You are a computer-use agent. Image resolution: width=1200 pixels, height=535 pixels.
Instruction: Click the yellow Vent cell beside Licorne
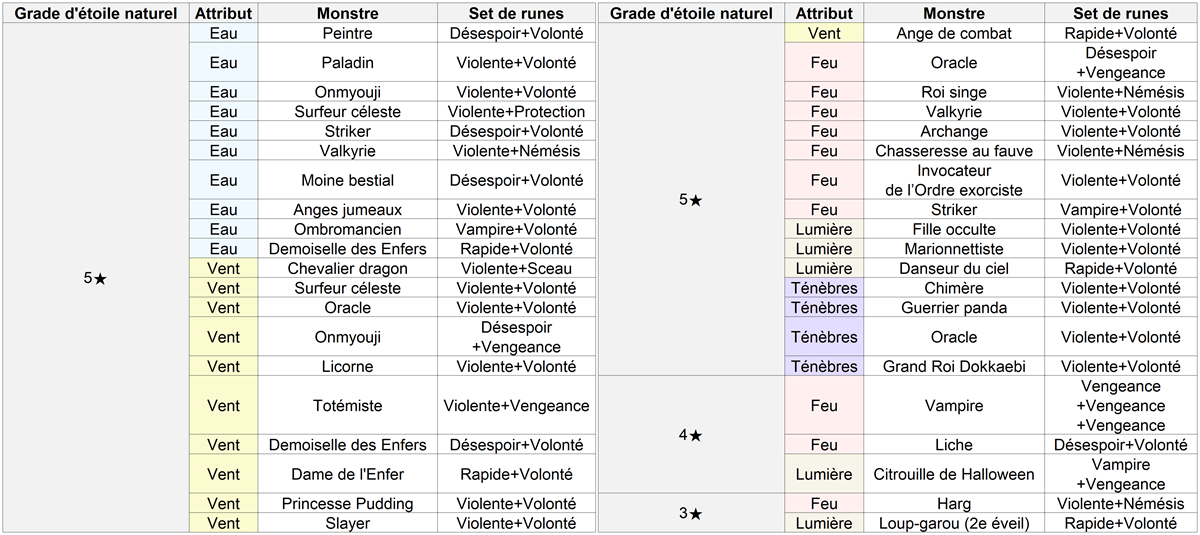pos(223,367)
